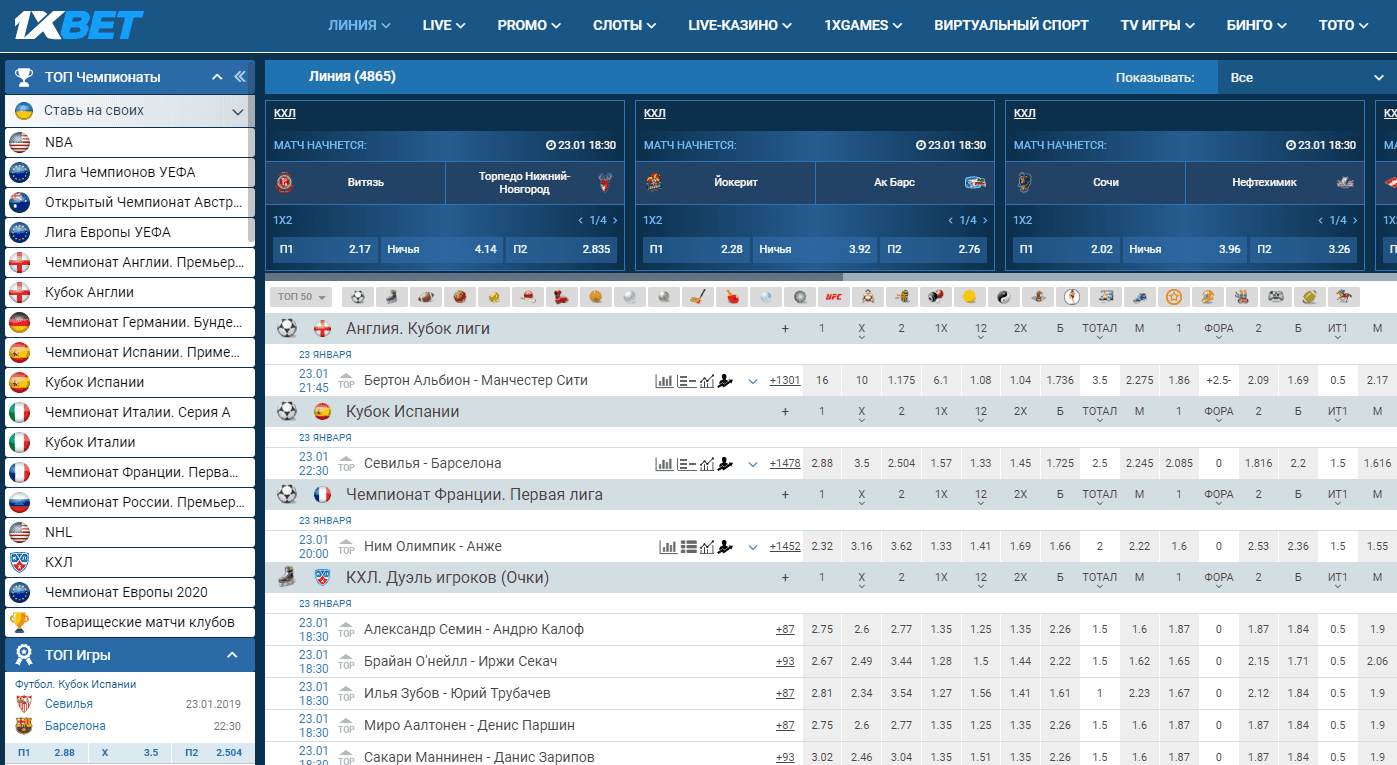Toggle TOP marker for Брайан О'нейлл - Иржи Секач
Image resolution: width=1397 pixels, height=765 pixels.
point(346,662)
